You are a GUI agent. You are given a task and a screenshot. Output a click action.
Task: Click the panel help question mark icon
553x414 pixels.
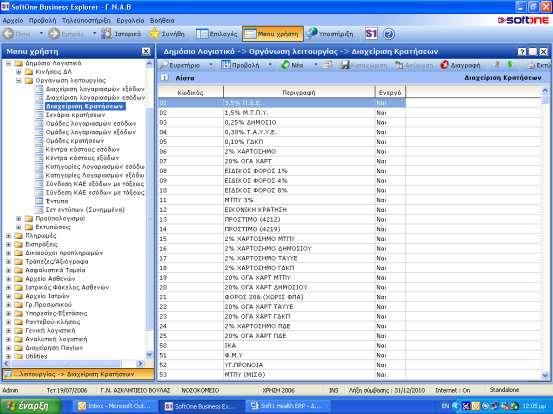[522, 52]
